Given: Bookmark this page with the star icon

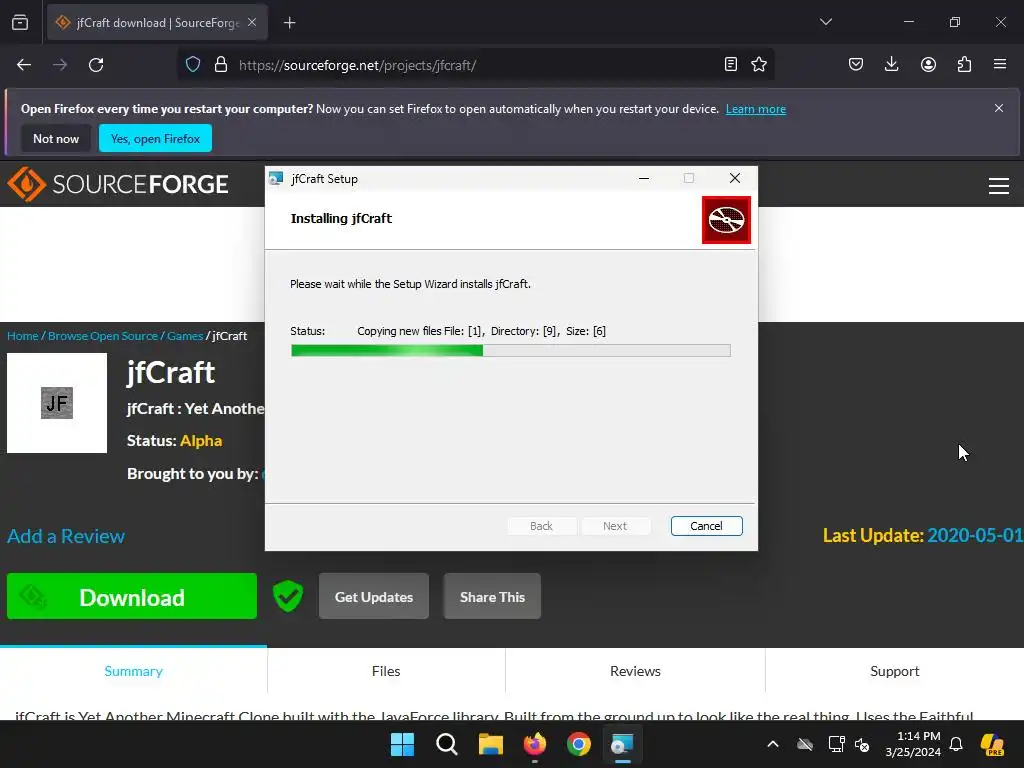Looking at the screenshot, I should [x=759, y=64].
